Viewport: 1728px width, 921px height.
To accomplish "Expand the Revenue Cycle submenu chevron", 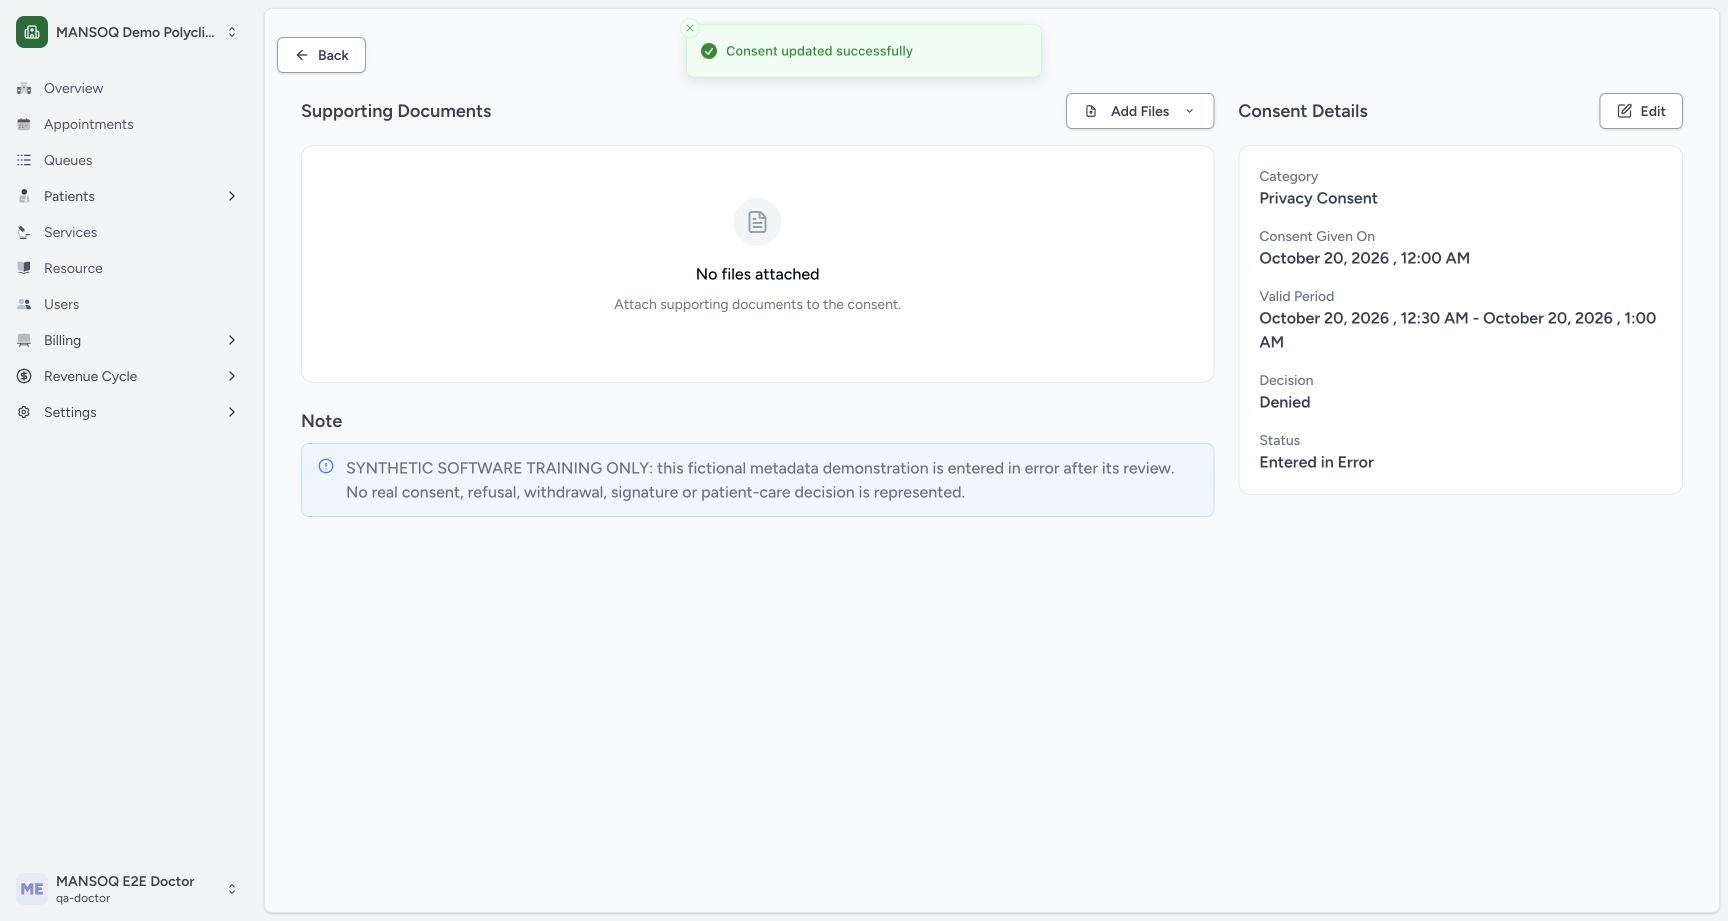I will [x=232, y=376].
